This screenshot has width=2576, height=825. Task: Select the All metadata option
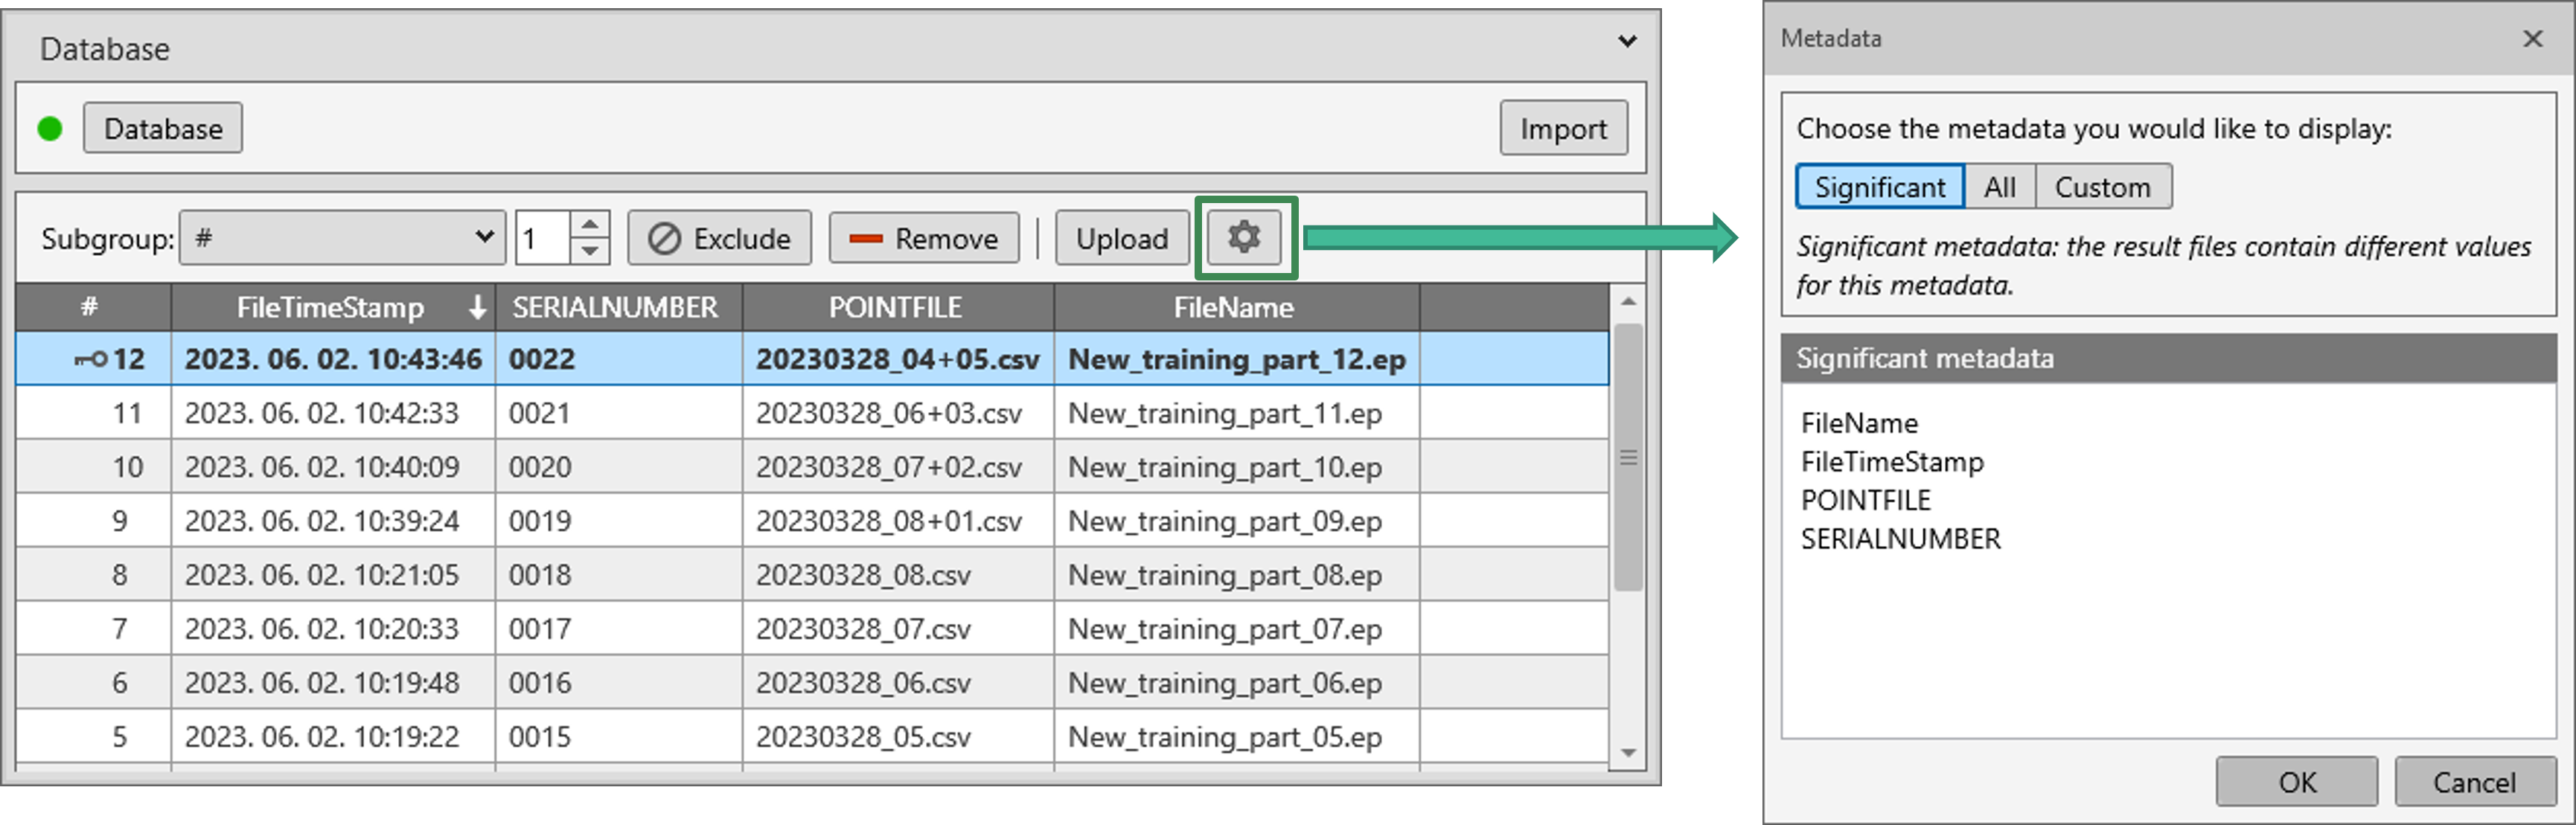tap(2000, 187)
